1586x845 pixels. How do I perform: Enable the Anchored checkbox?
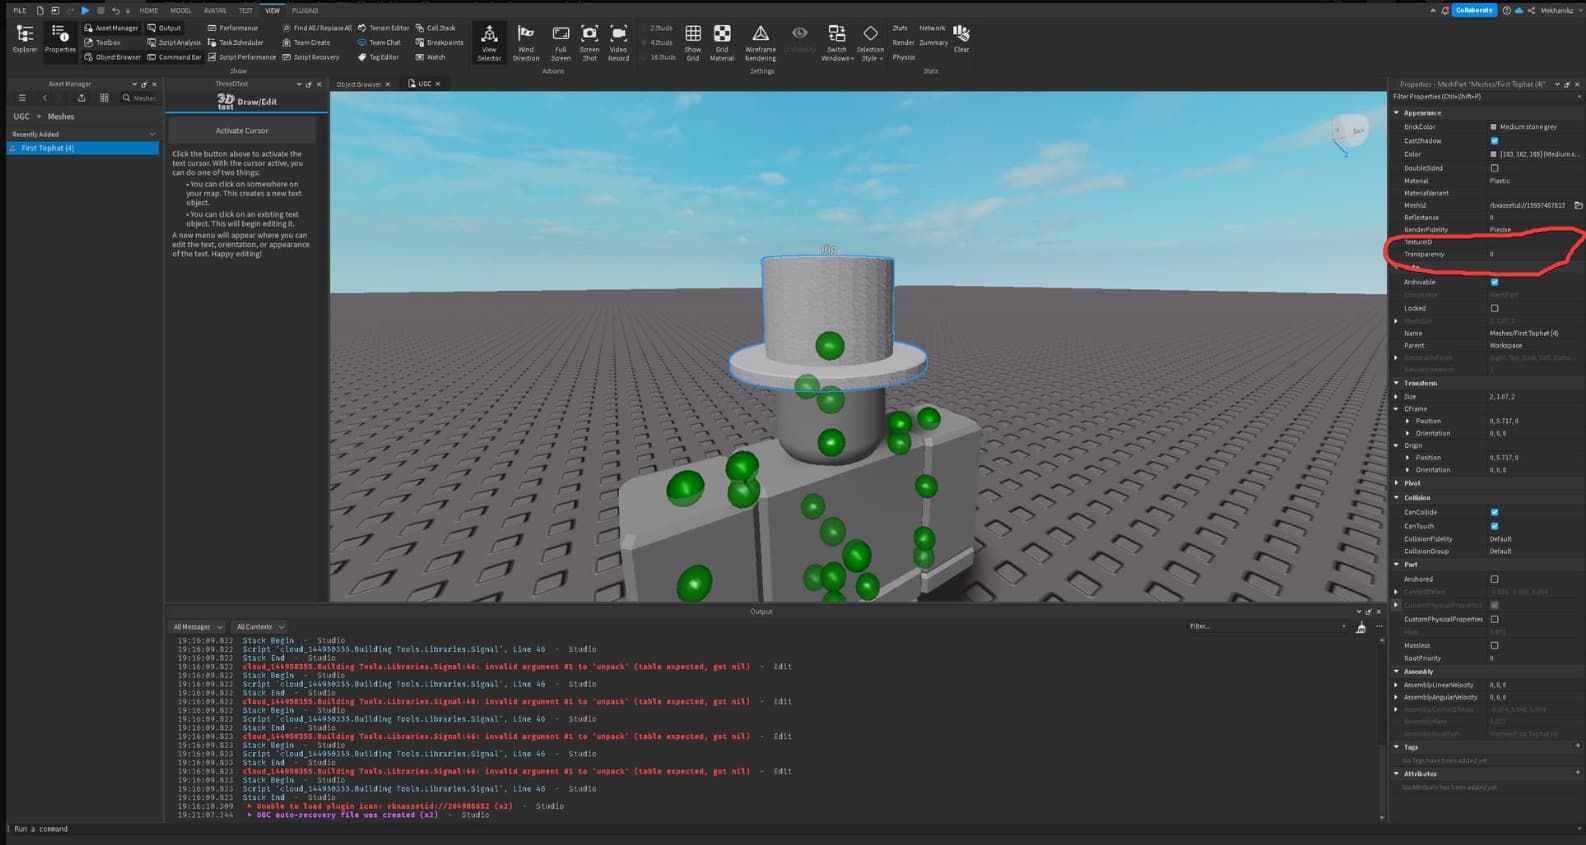pos(1494,579)
